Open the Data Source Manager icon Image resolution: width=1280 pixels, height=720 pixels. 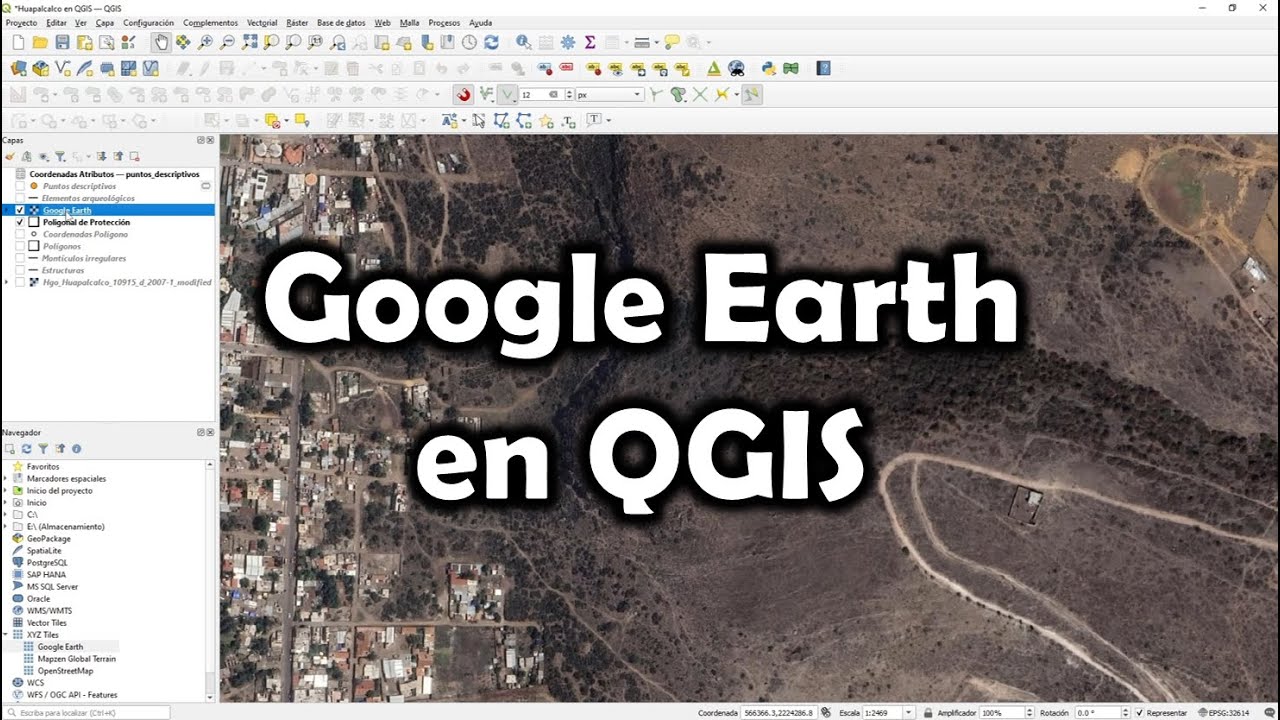[18, 69]
